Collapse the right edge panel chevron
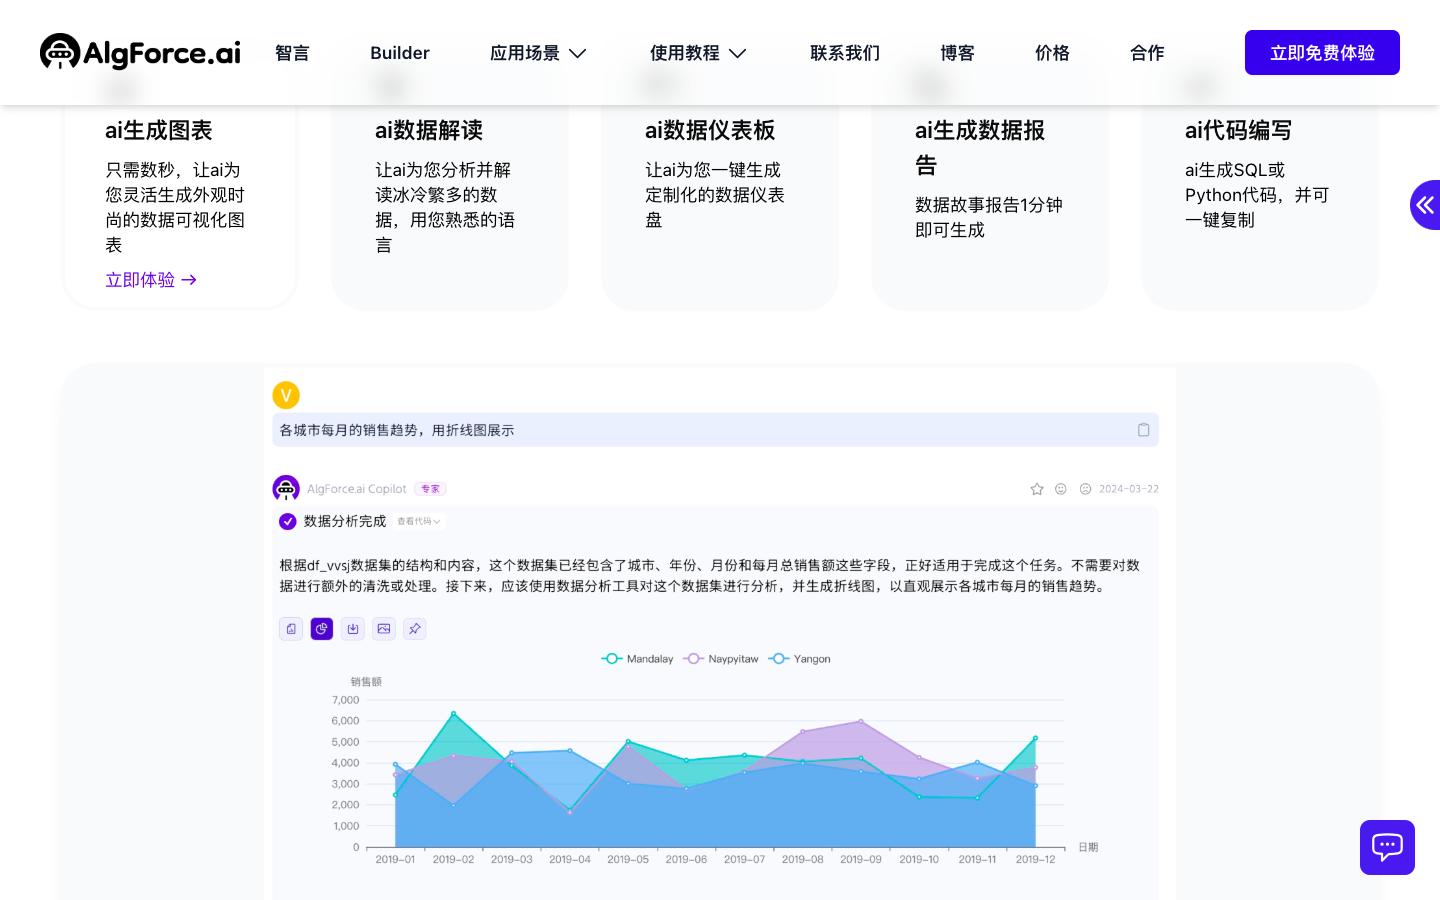1440x900 pixels. (1425, 205)
